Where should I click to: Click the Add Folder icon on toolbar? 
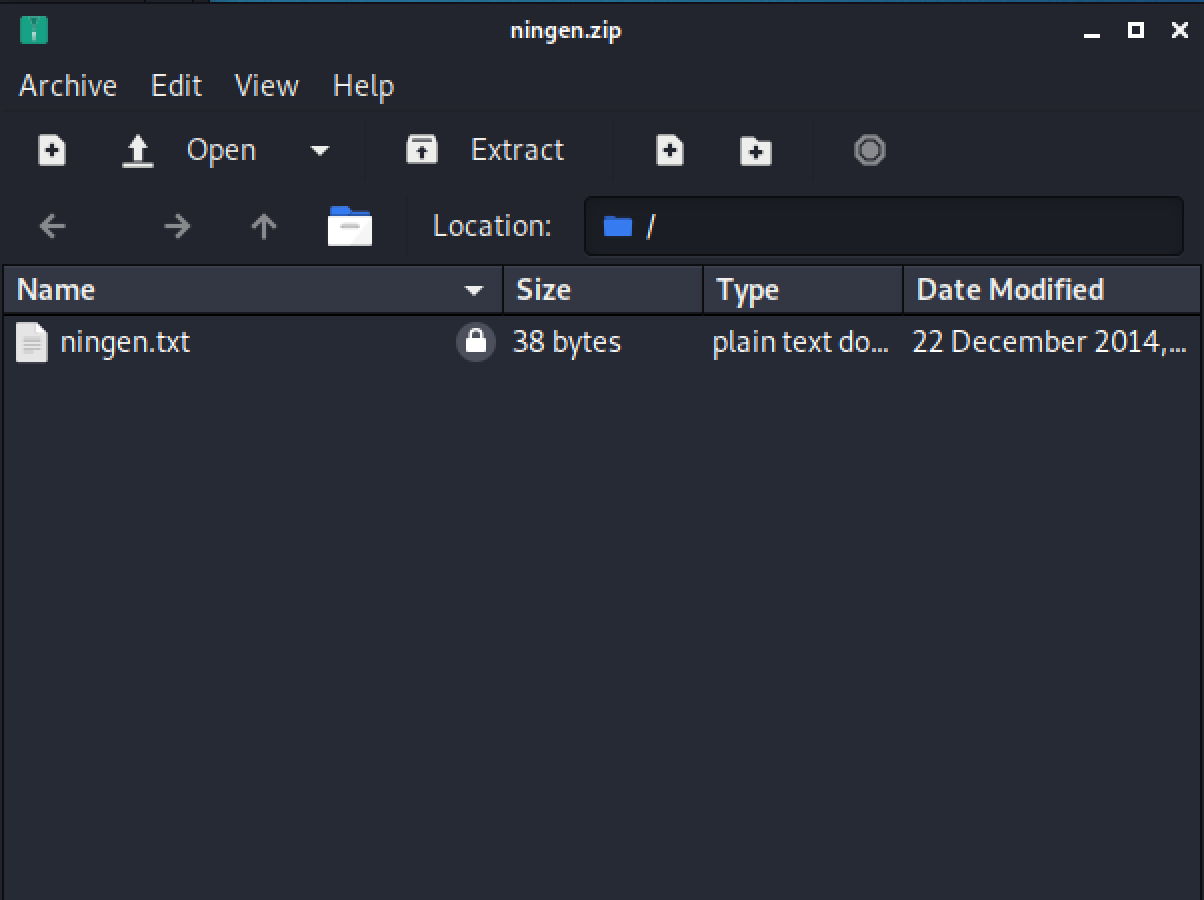click(755, 150)
